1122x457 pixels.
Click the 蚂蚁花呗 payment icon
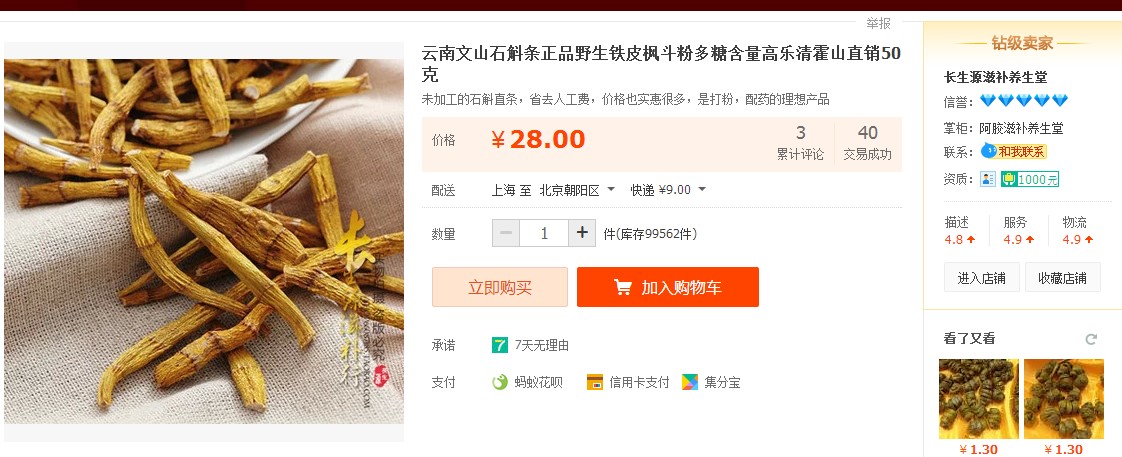tap(499, 383)
